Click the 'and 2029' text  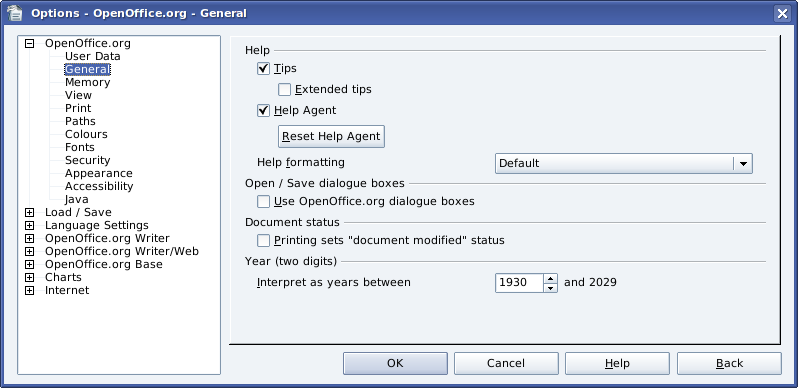click(x=590, y=282)
